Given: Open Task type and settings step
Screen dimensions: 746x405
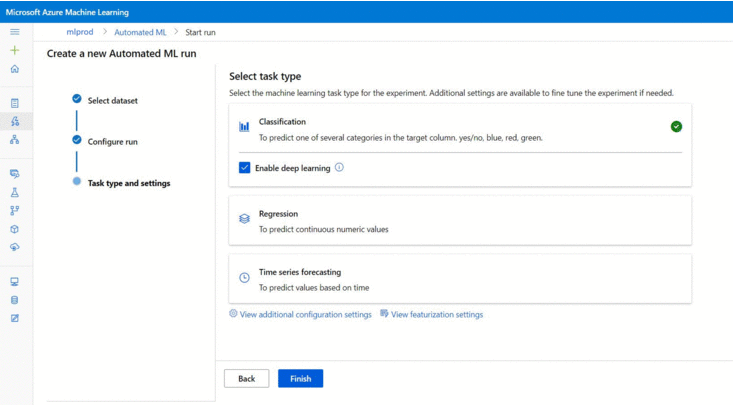Looking at the screenshot, I should [128, 183].
